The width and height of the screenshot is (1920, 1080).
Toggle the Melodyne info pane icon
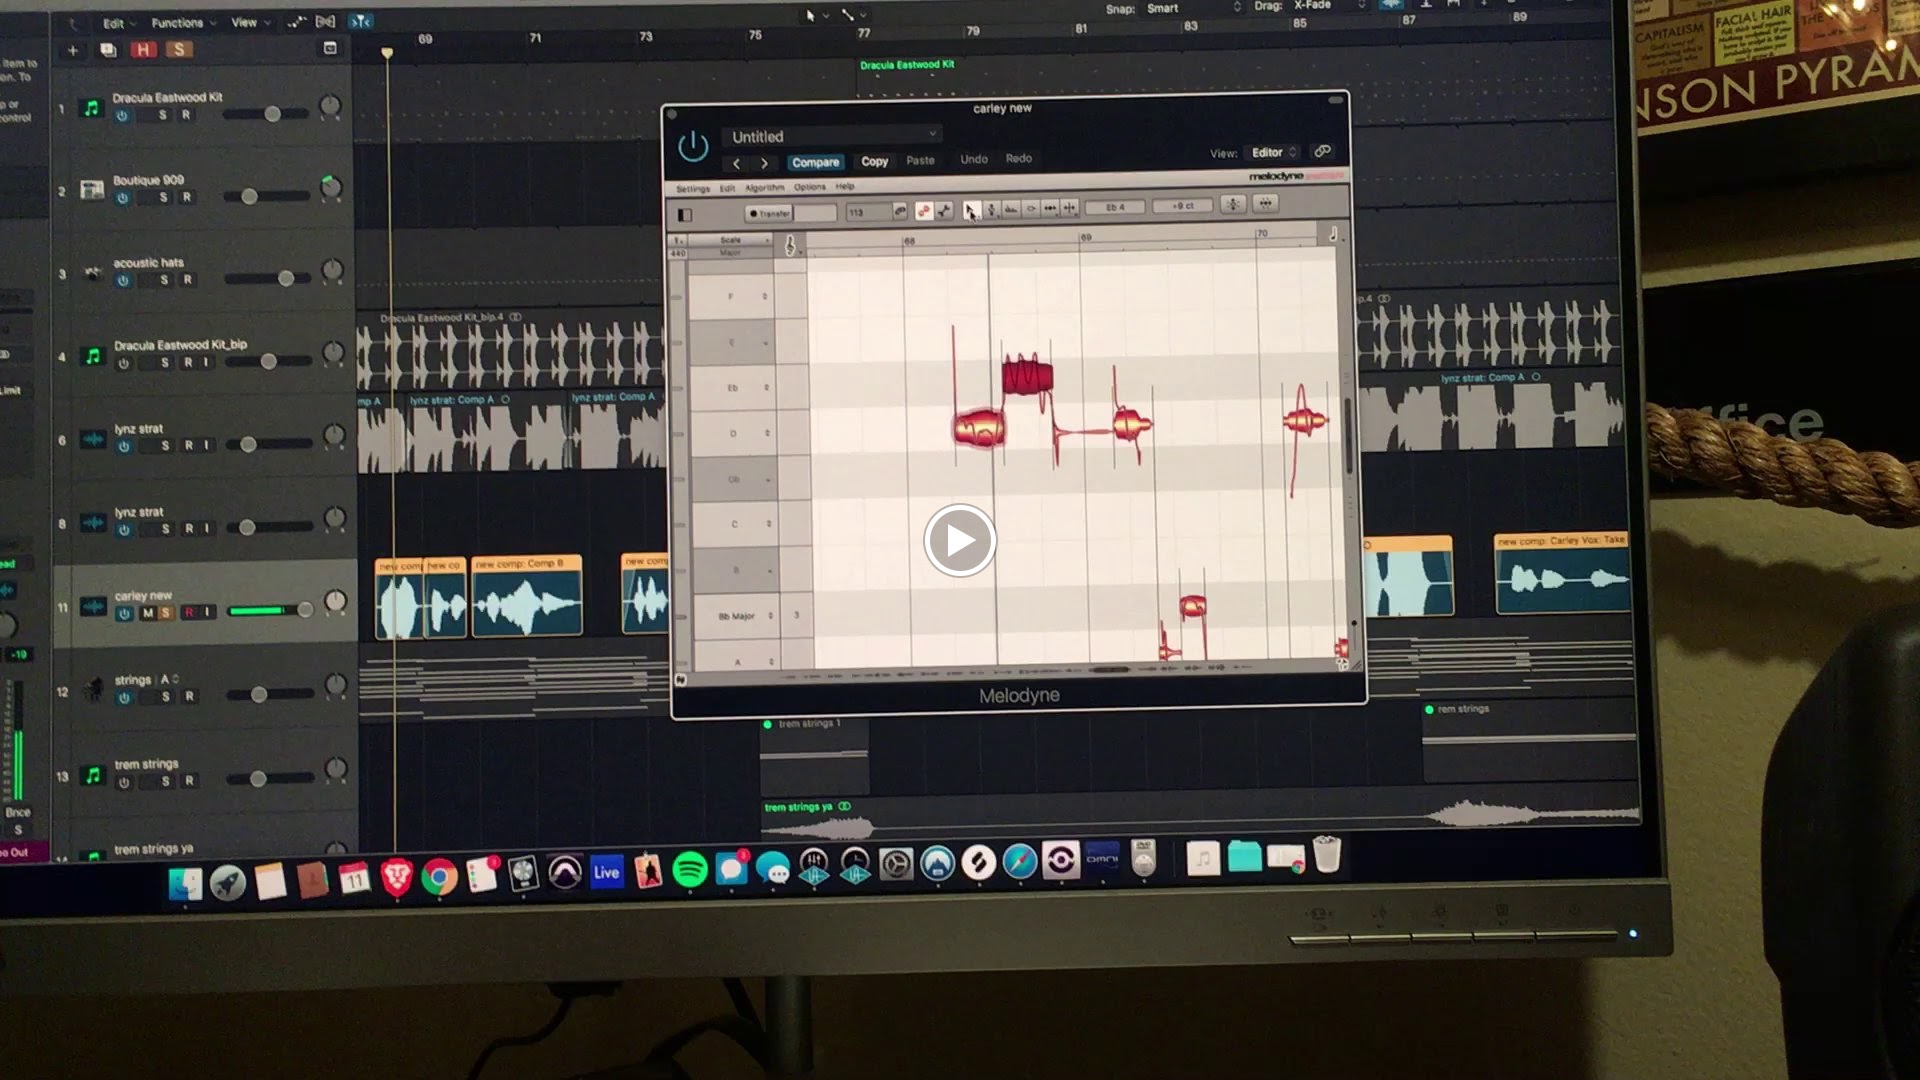(x=685, y=214)
